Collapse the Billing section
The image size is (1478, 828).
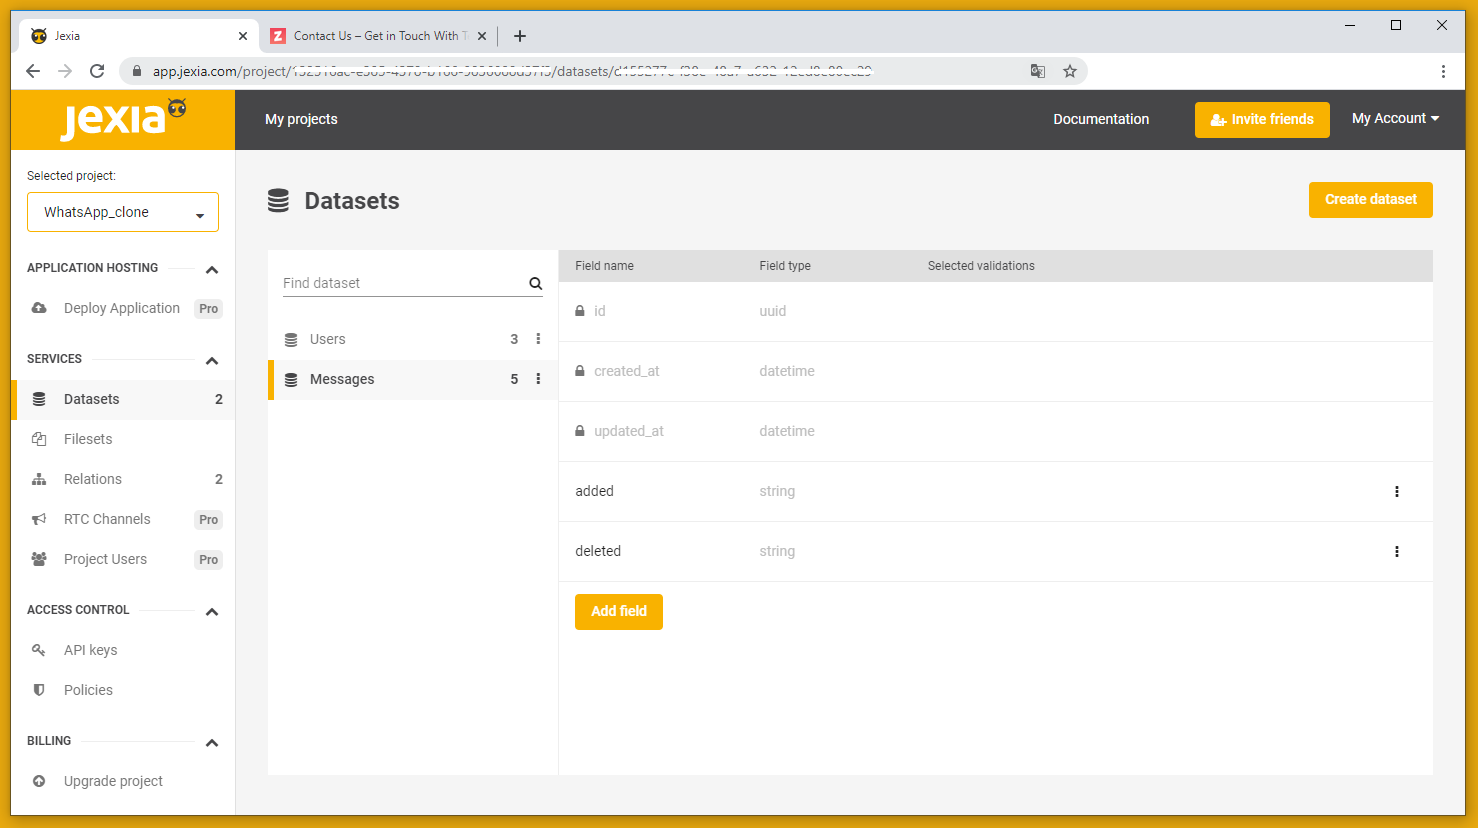212,743
